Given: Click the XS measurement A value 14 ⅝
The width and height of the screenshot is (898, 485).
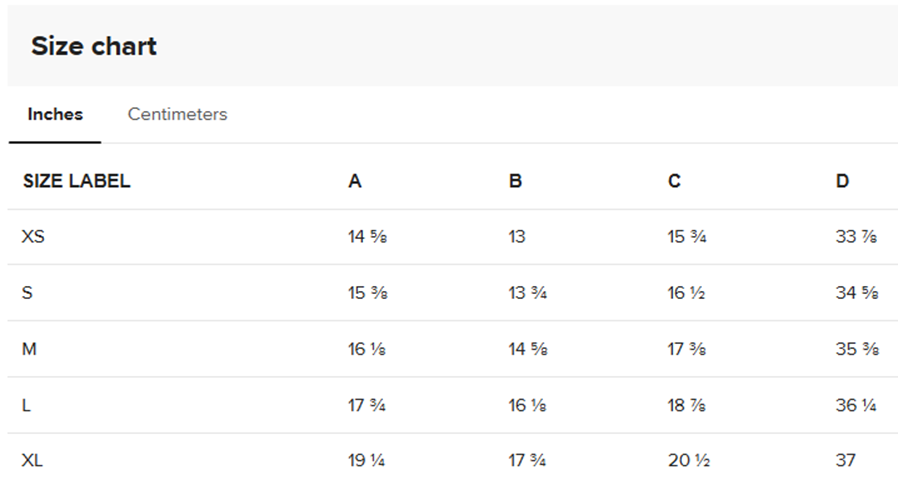Looking at the screenshot, I should [367, 237].
